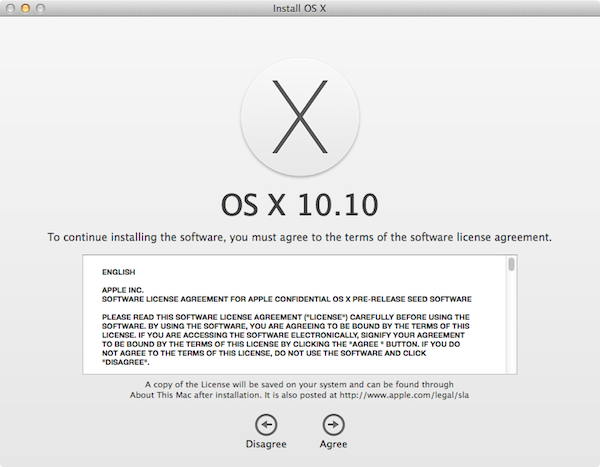
Task: Minimize the Install OS X window
Action: click(x=25, y=8)
